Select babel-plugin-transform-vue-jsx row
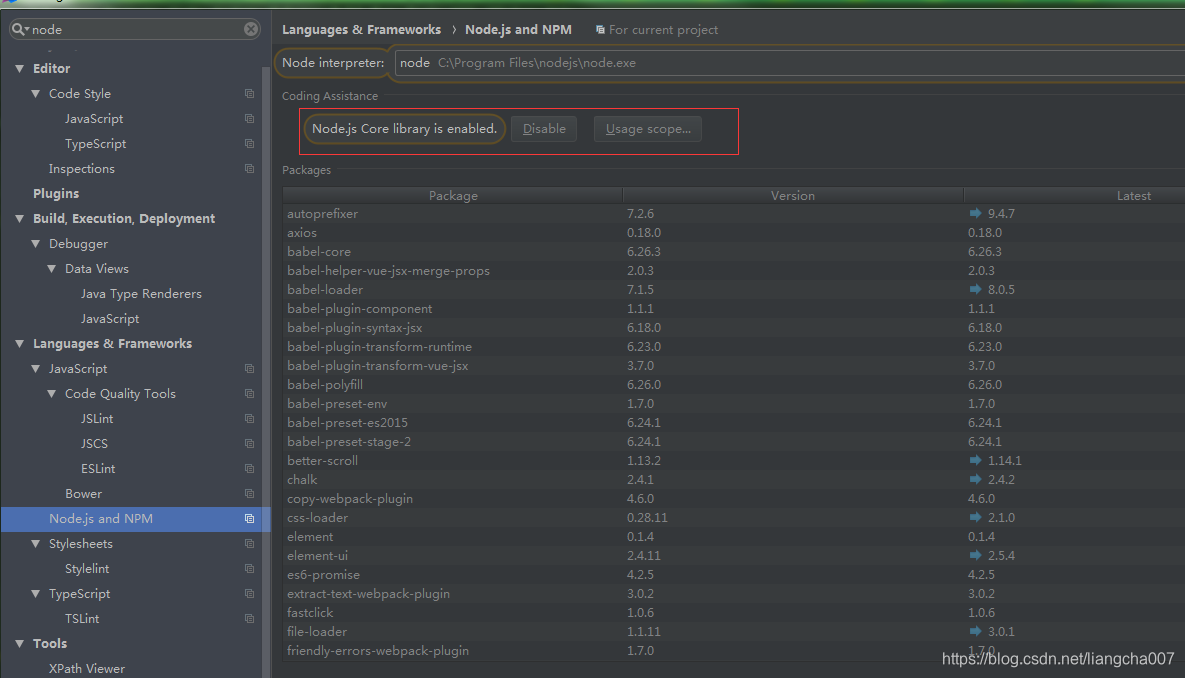1185x678 pixels. pyautogui.click(x=734, y=366)
